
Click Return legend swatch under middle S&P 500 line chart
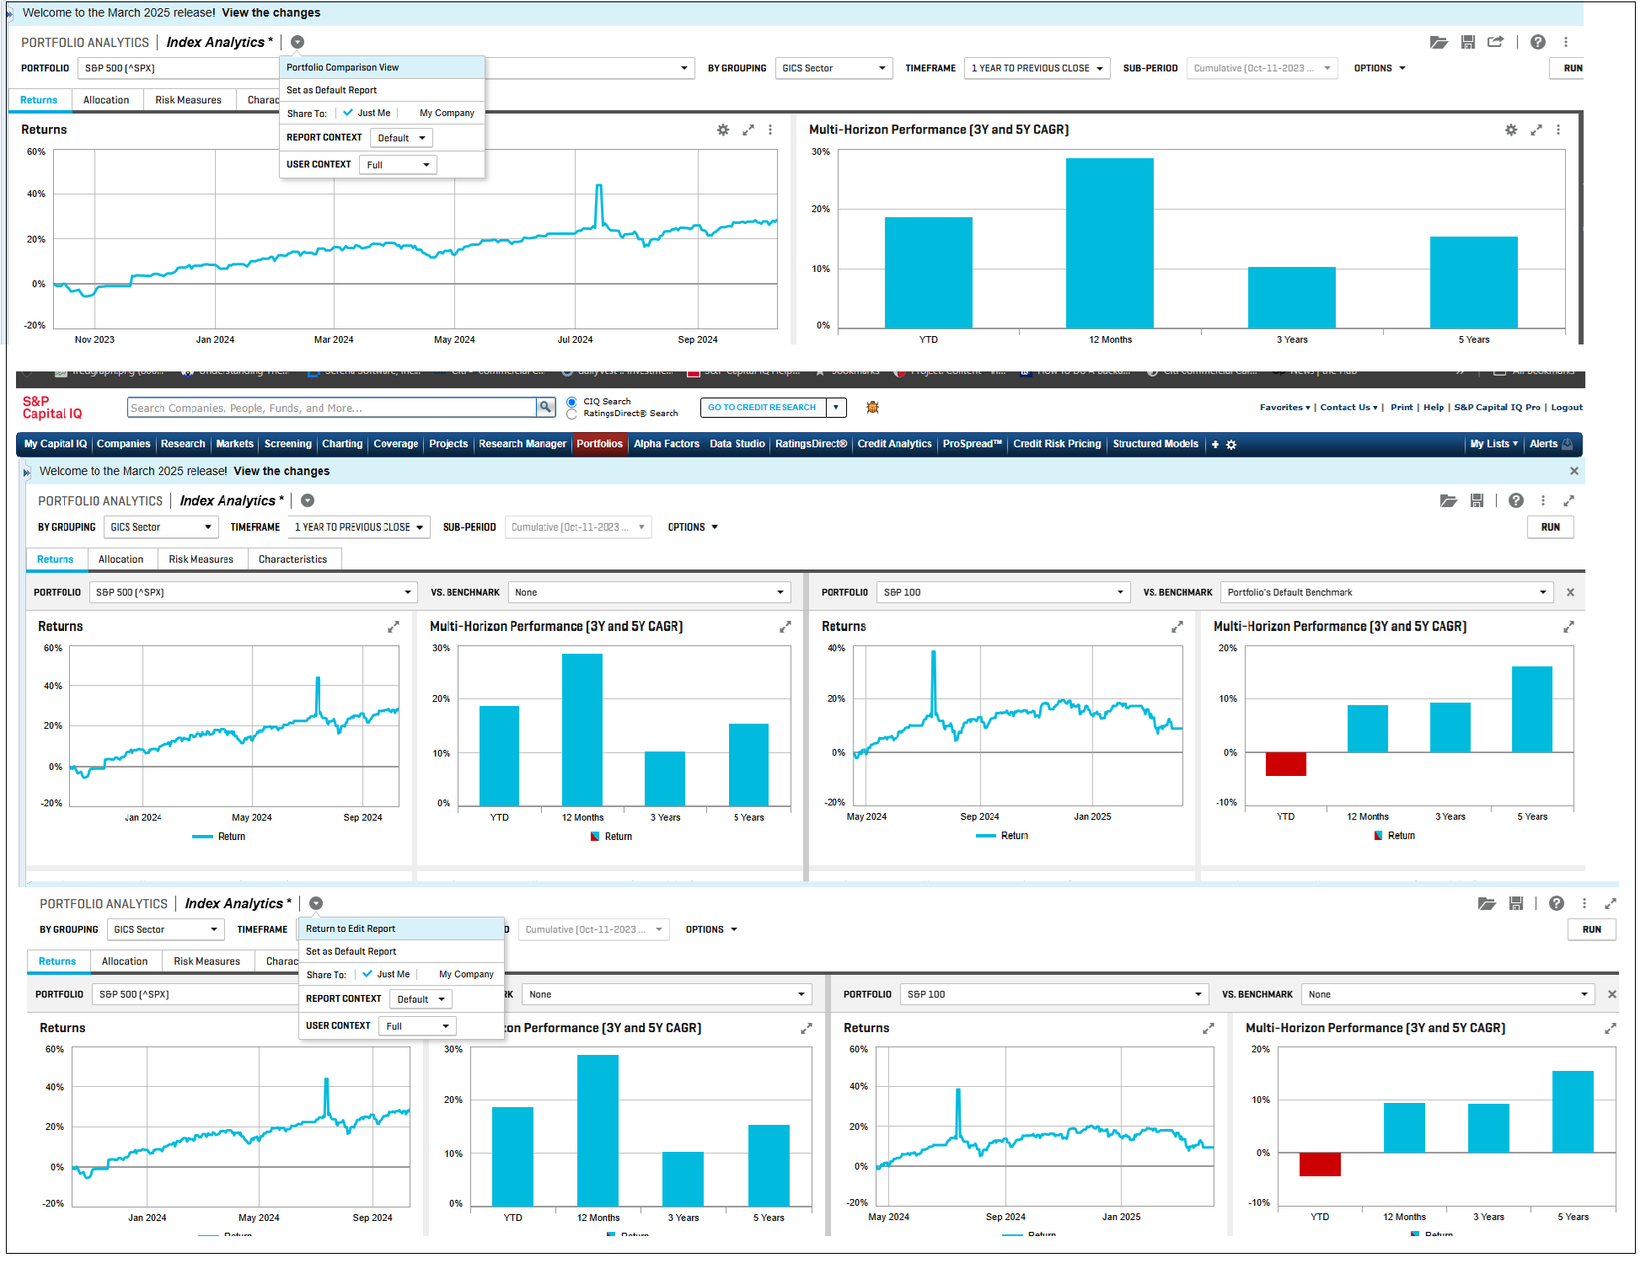click(202, 836)
